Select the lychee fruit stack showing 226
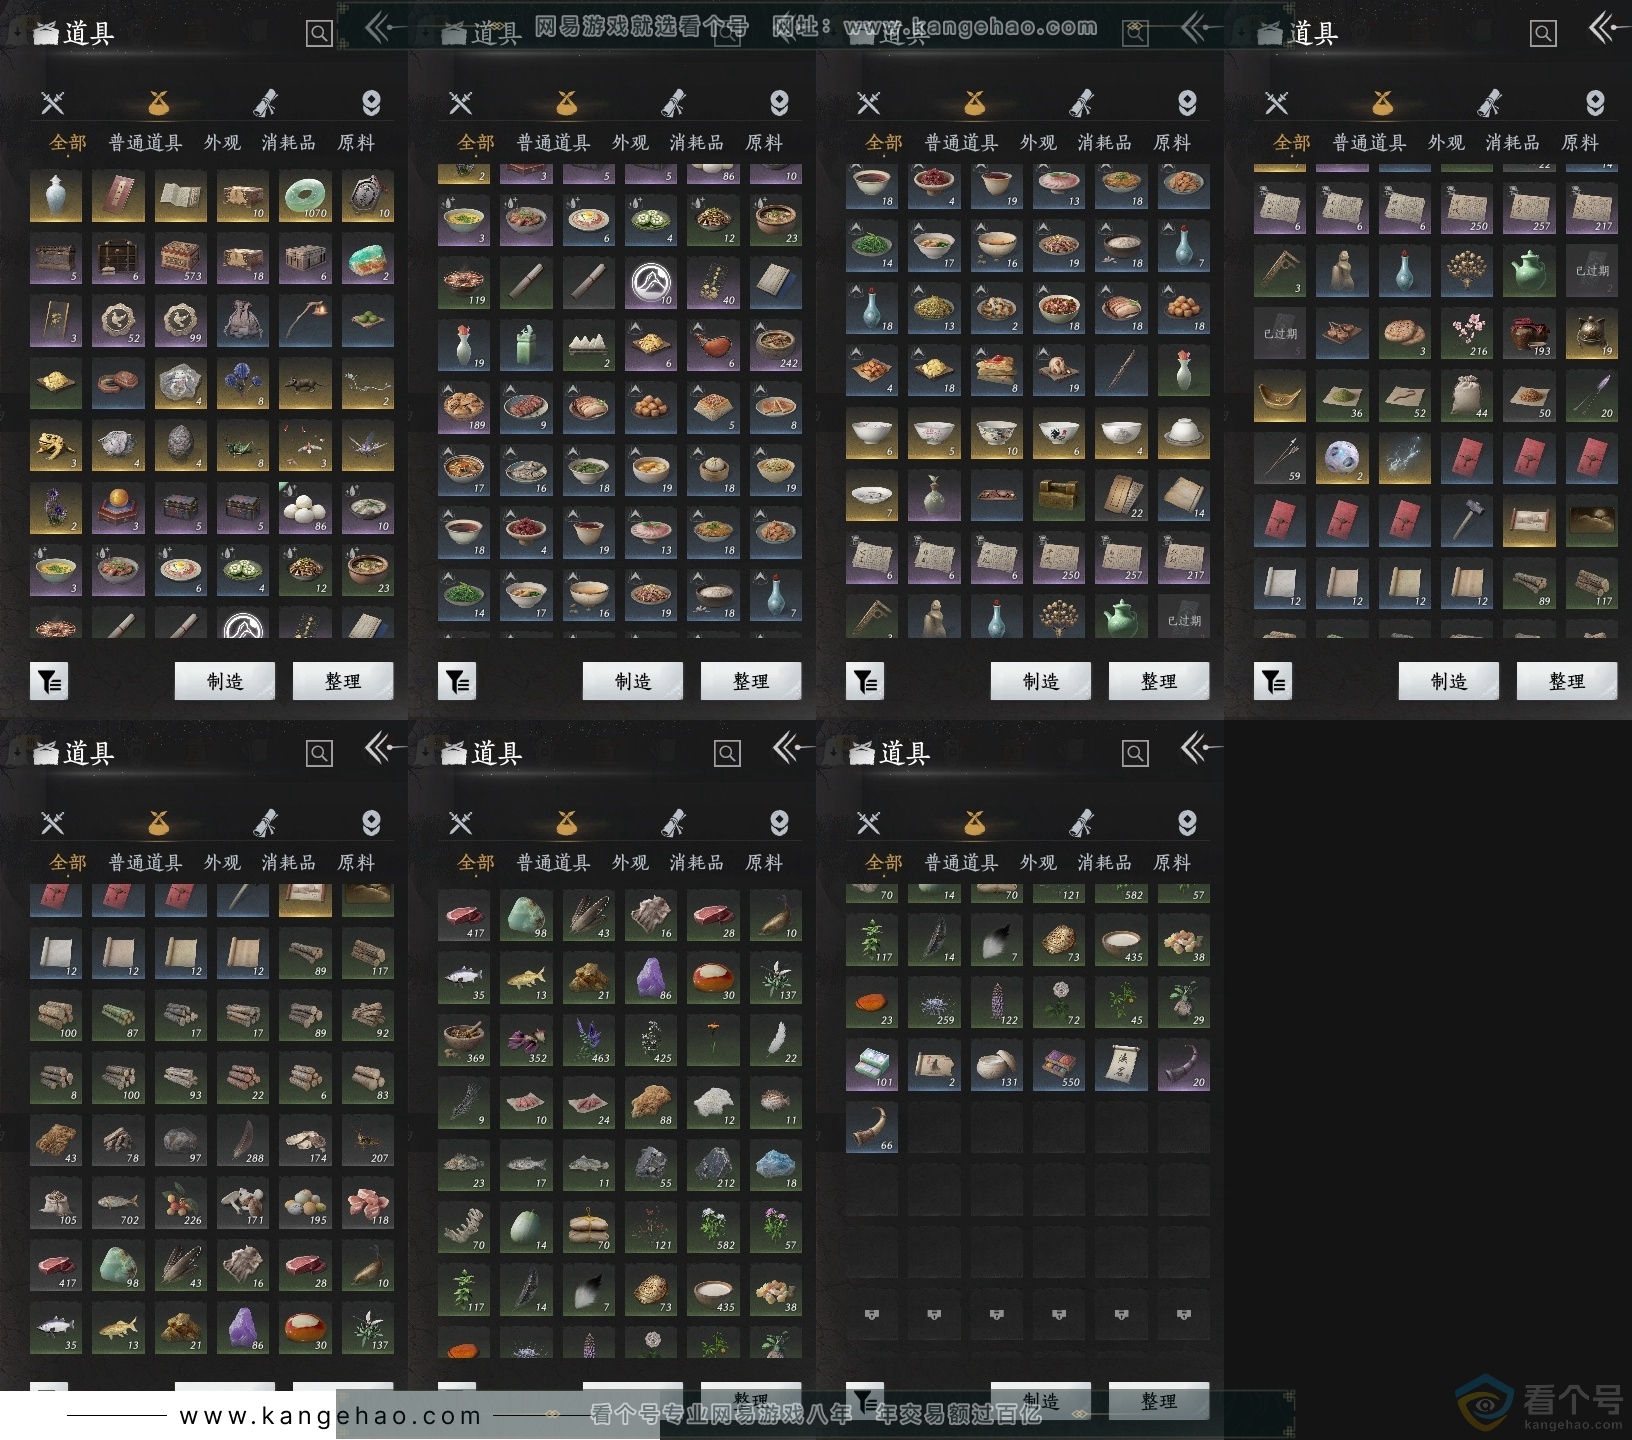 [181, 1204]
